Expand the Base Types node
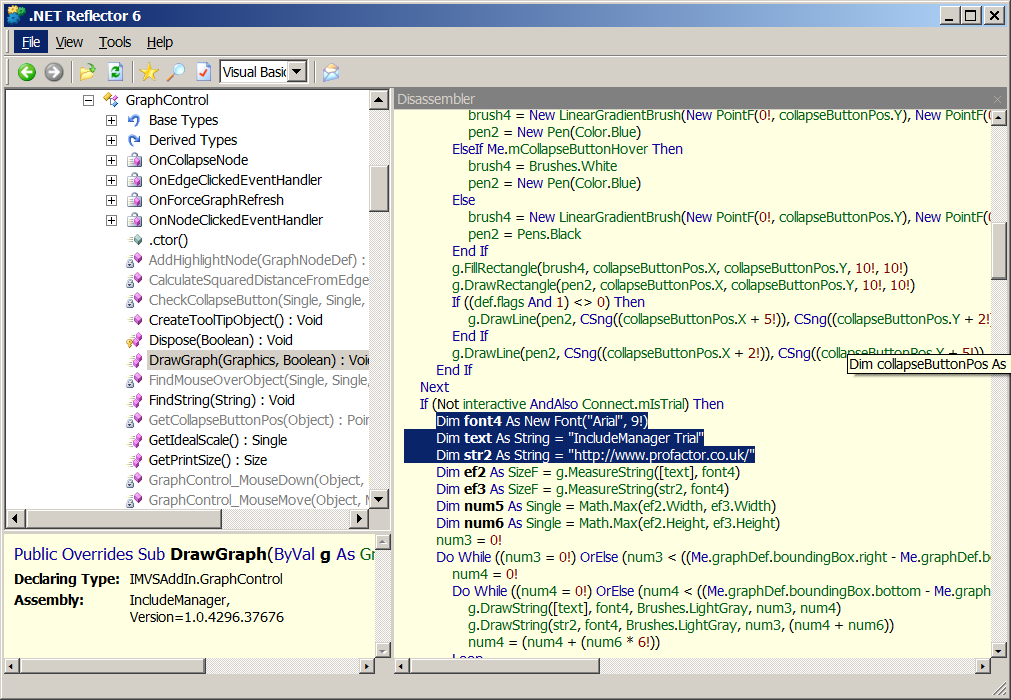 point(111,120)
